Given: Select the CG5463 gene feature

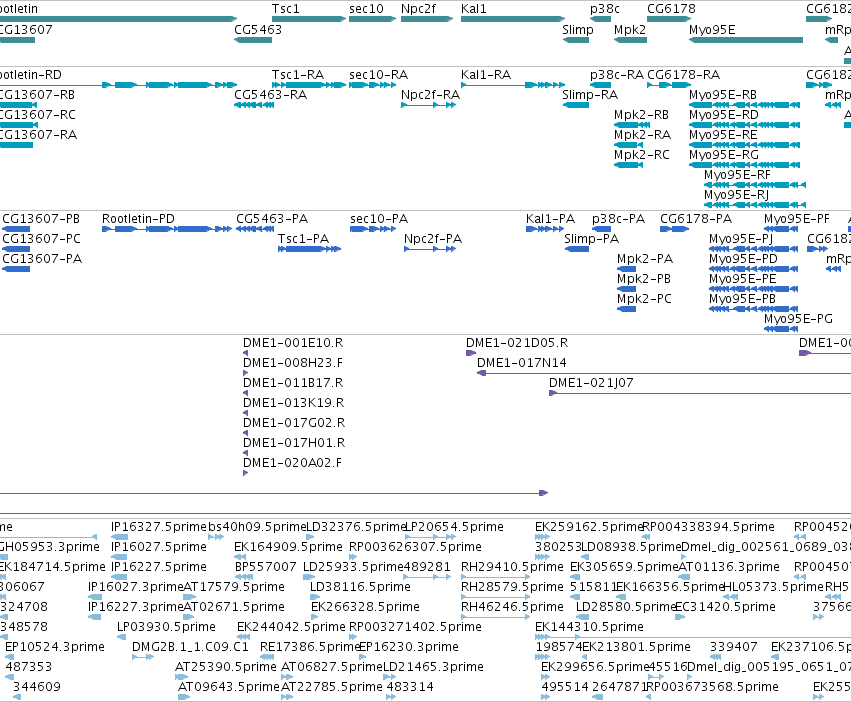Looking at the screenshot, I should click(253, 40).
